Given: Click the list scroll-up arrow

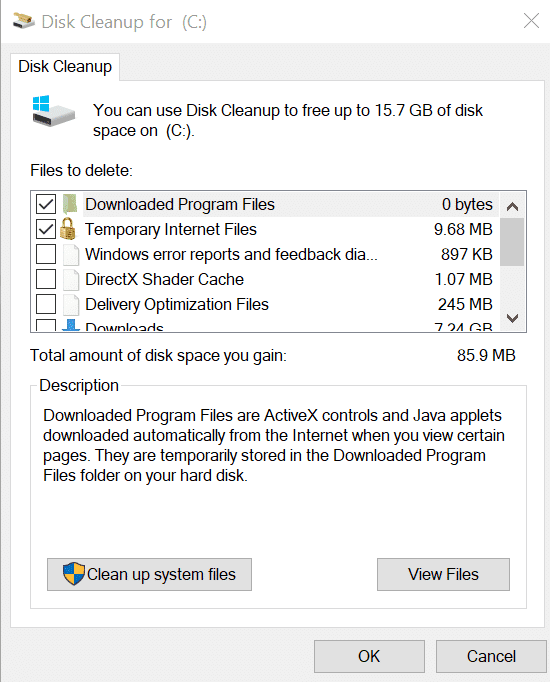Looking at the screenshot, I should [512, 206].
